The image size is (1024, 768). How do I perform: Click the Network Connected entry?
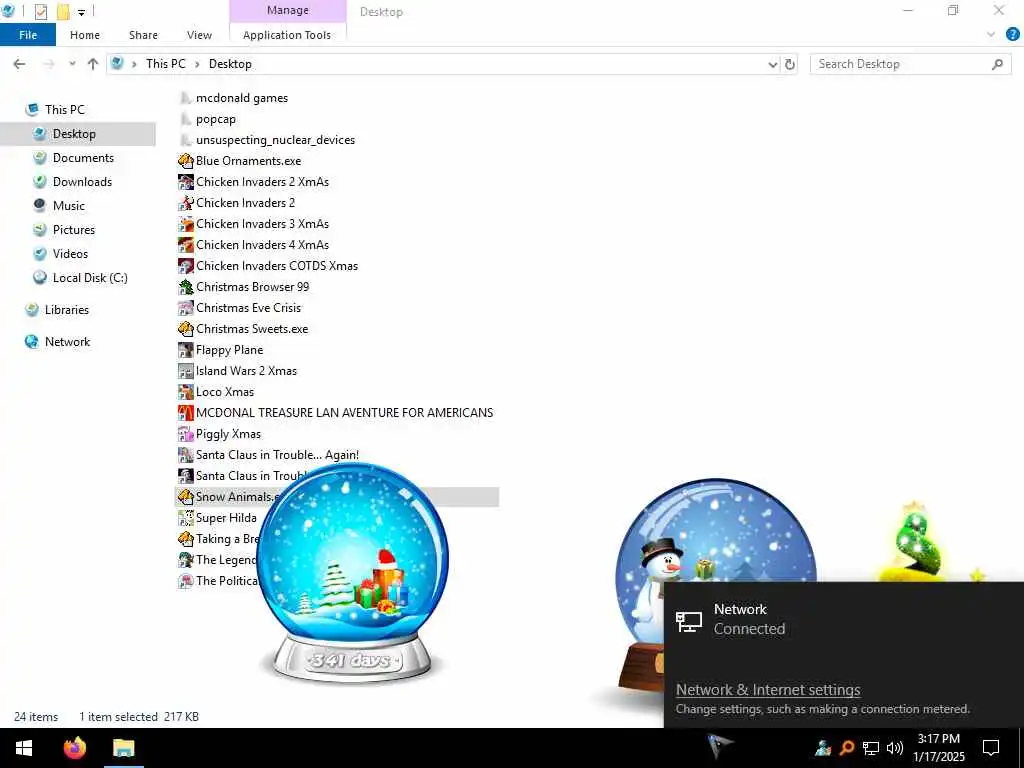point(844,618)
